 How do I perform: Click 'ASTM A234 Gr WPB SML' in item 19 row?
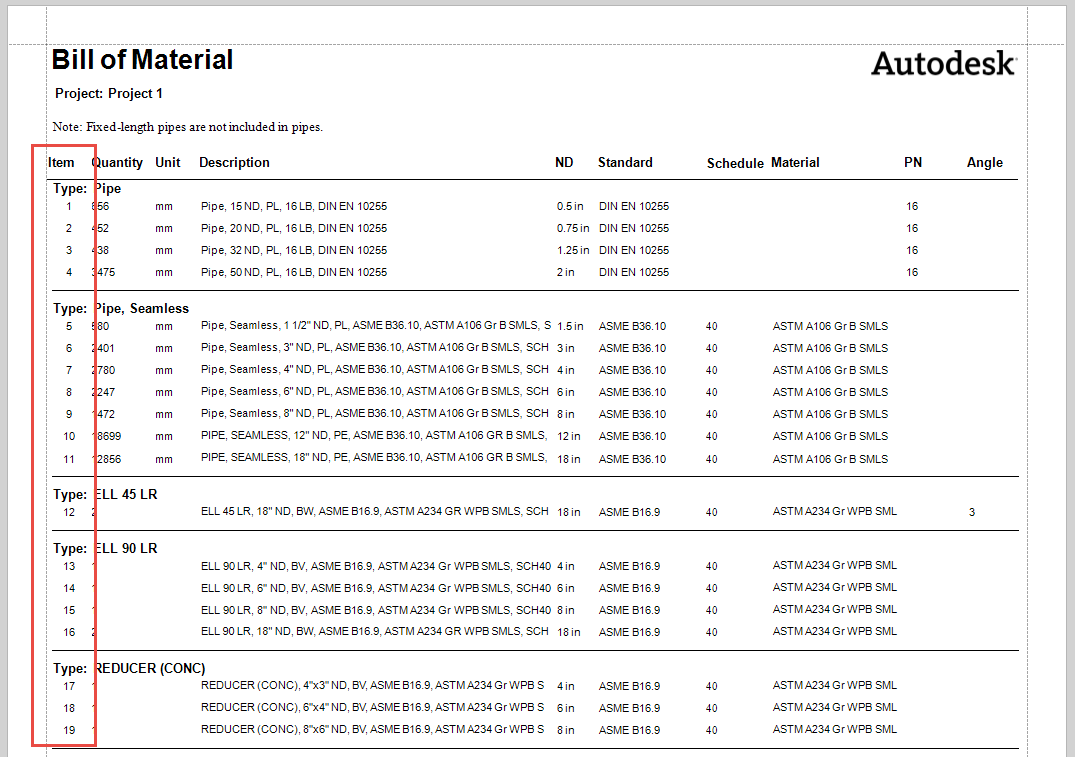(835, 730)
